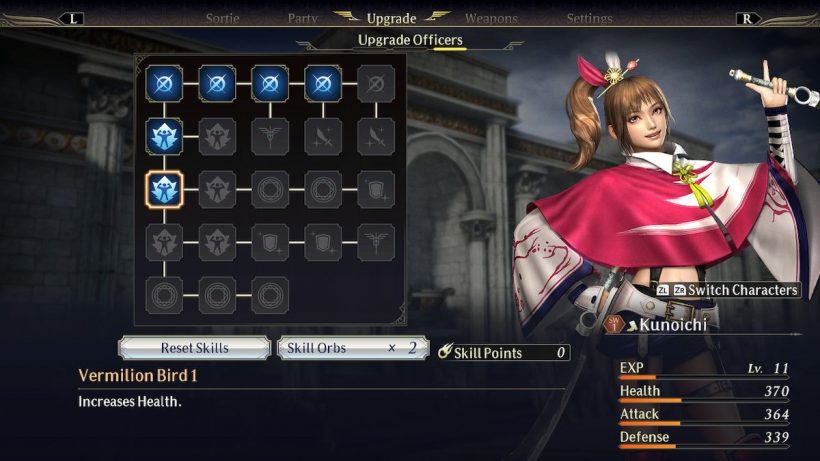This screenshot has width=820, height=461.
Task: Select the locked shield node in fourth row middle
Action: [270, 243]
